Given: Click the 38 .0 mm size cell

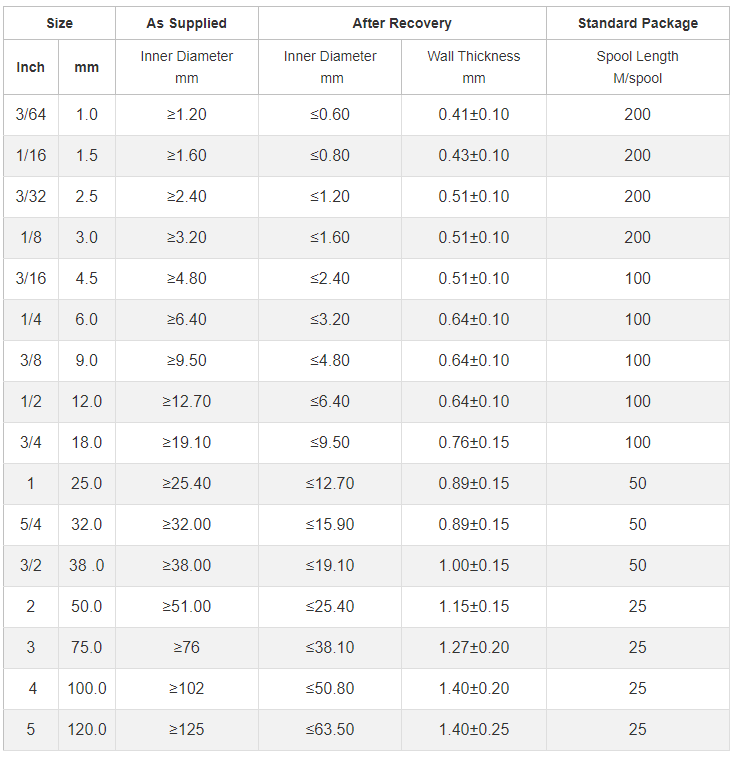Looking at the screenshot, I should tap(87, 566).
